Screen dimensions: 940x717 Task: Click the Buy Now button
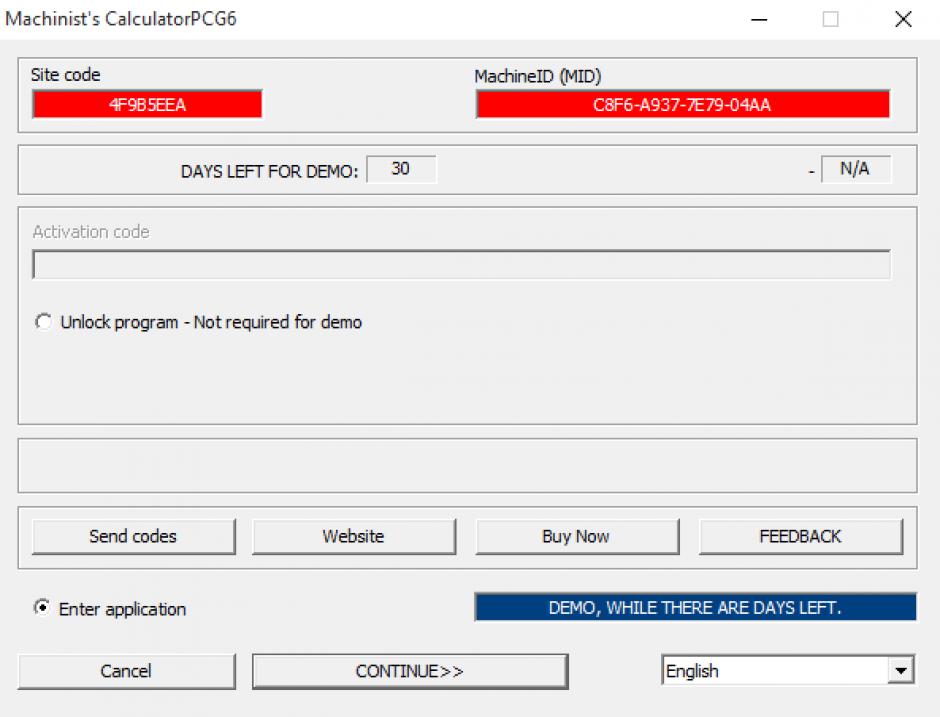coord(577,536)
